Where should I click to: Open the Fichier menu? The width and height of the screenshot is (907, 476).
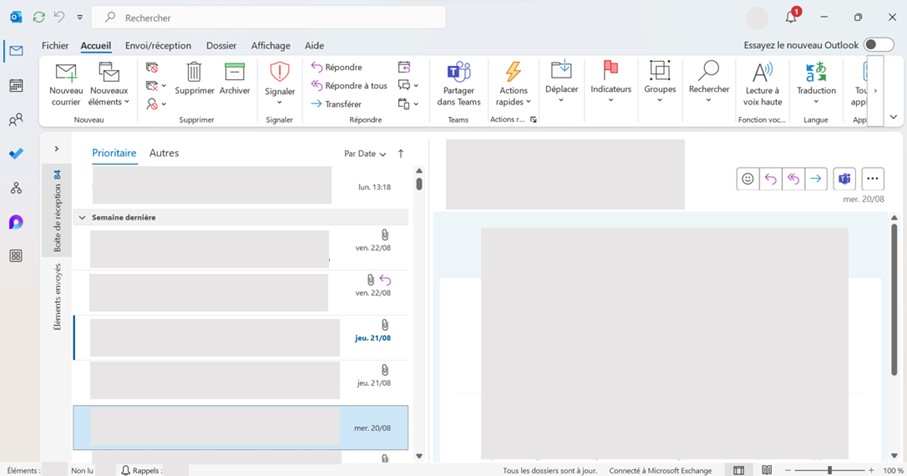(55, 45)
